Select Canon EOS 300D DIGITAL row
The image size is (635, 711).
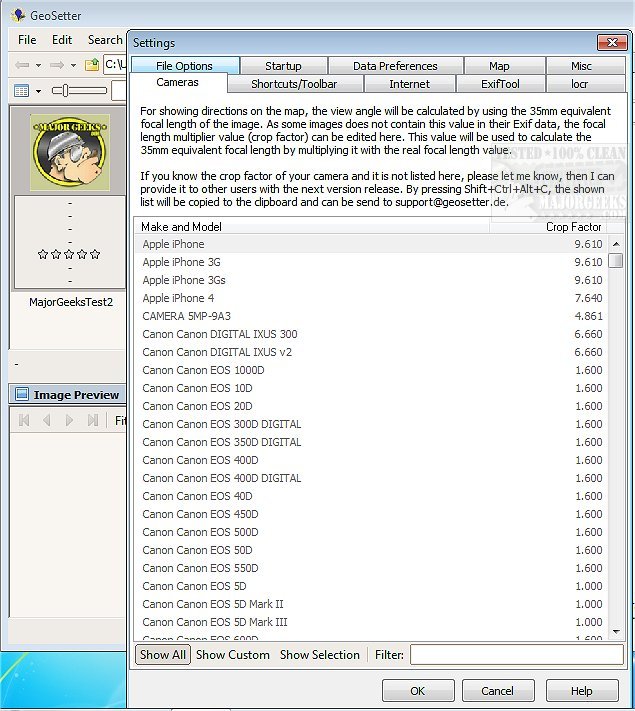[x=371, y=424]
